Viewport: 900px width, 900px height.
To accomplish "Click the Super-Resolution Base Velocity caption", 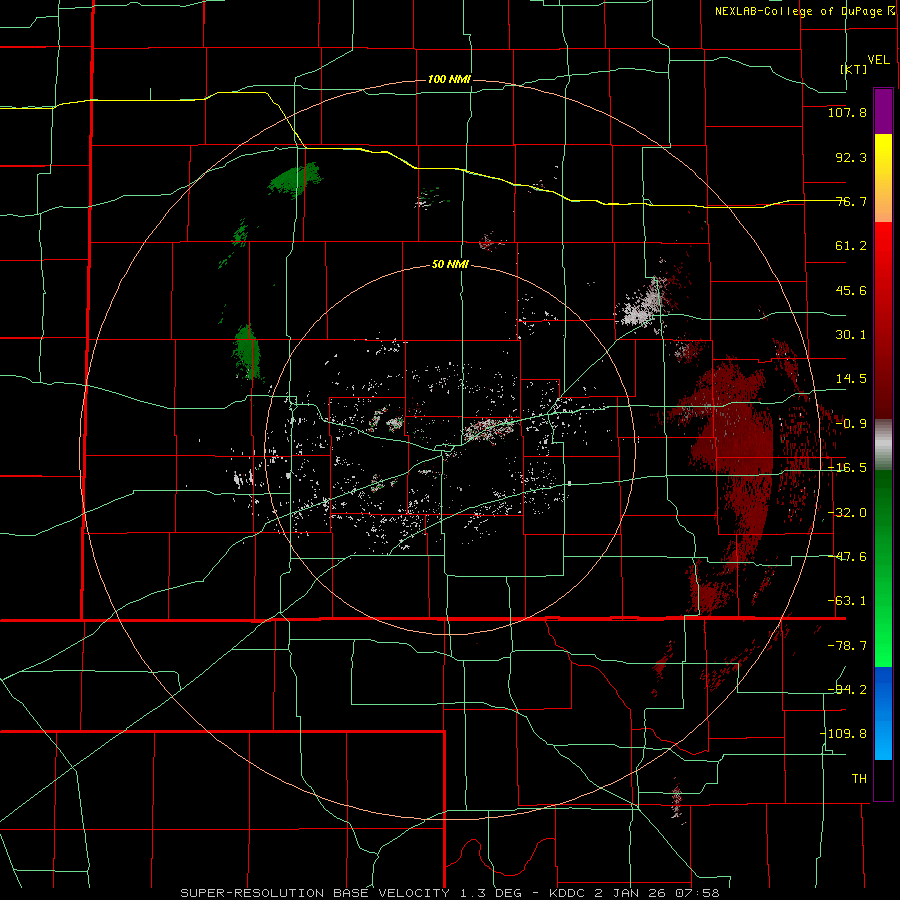I will (x=449, y=893).
